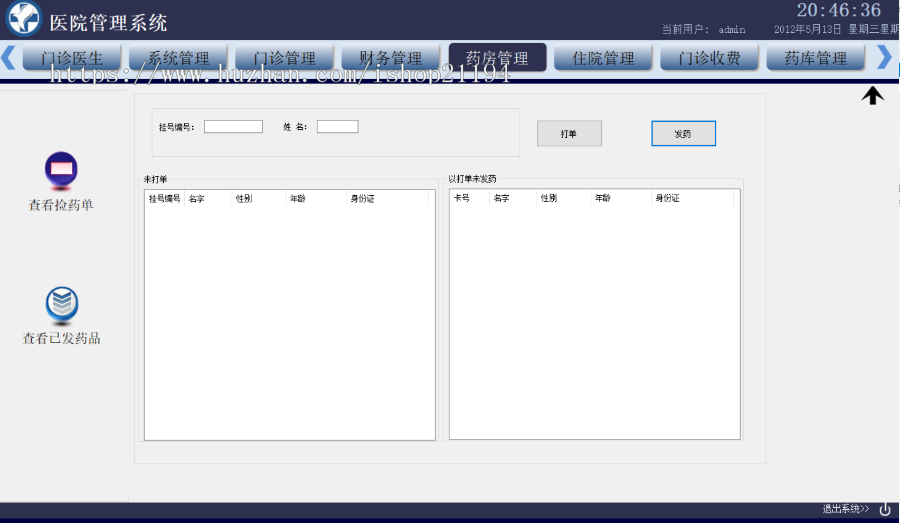This screenshot has width=900, height=523.
Task: Switch to 药库管理 tab
Action: [816, 57]
